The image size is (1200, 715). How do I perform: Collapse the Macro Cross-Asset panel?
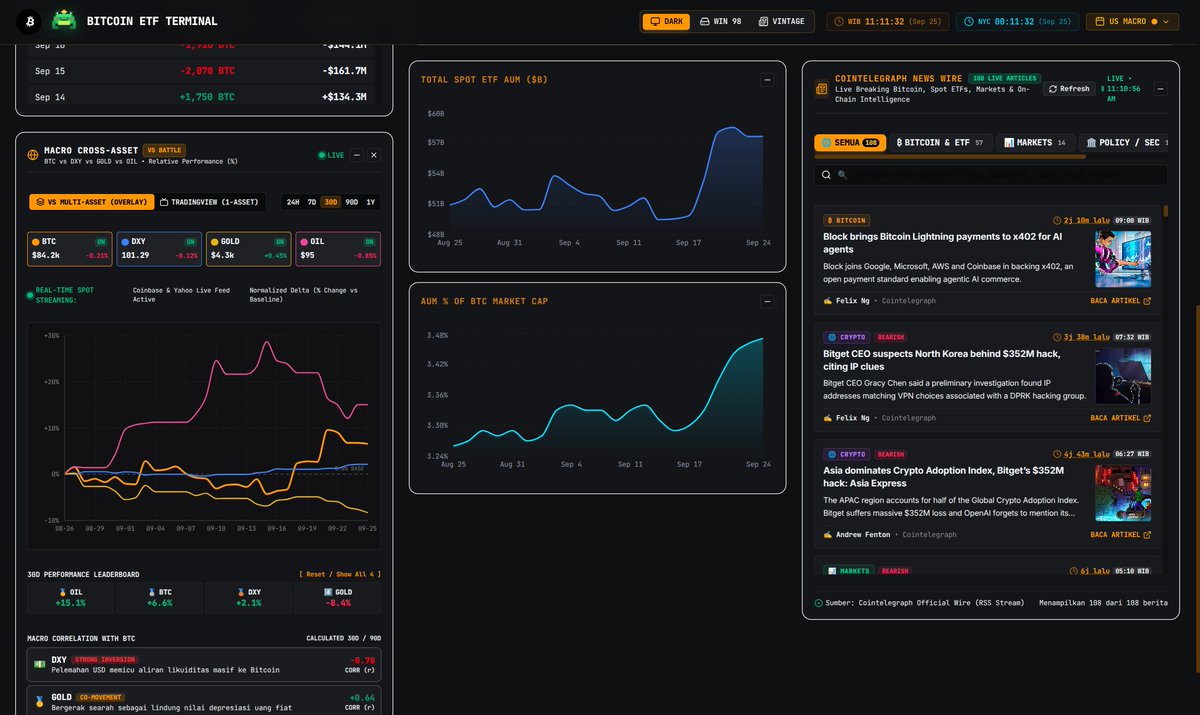357,155
